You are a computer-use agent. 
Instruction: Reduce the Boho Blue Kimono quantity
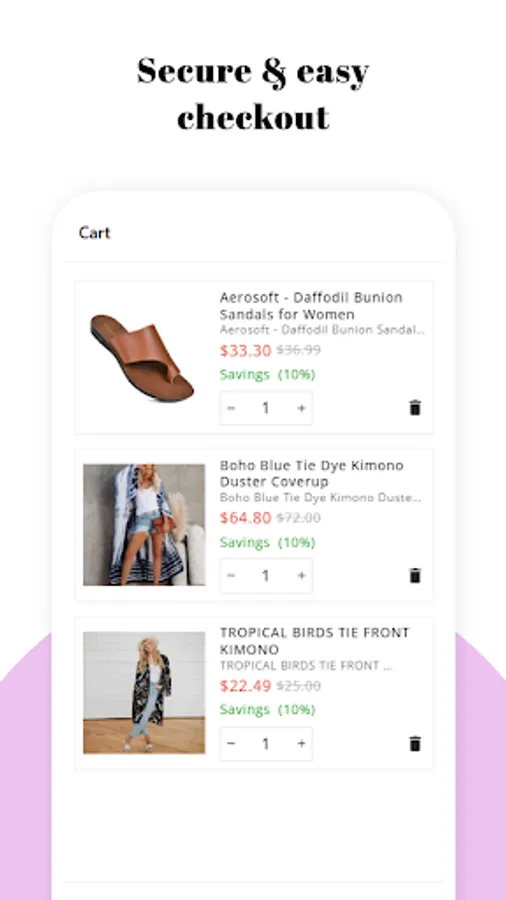(231, 576)
